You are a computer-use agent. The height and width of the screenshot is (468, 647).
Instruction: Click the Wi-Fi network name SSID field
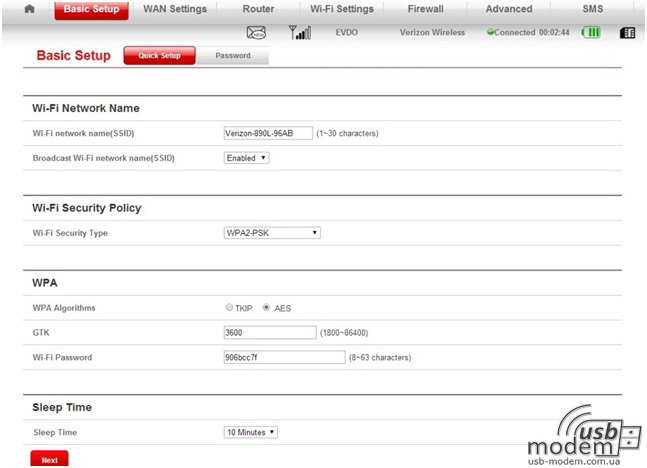click(268, 132)
